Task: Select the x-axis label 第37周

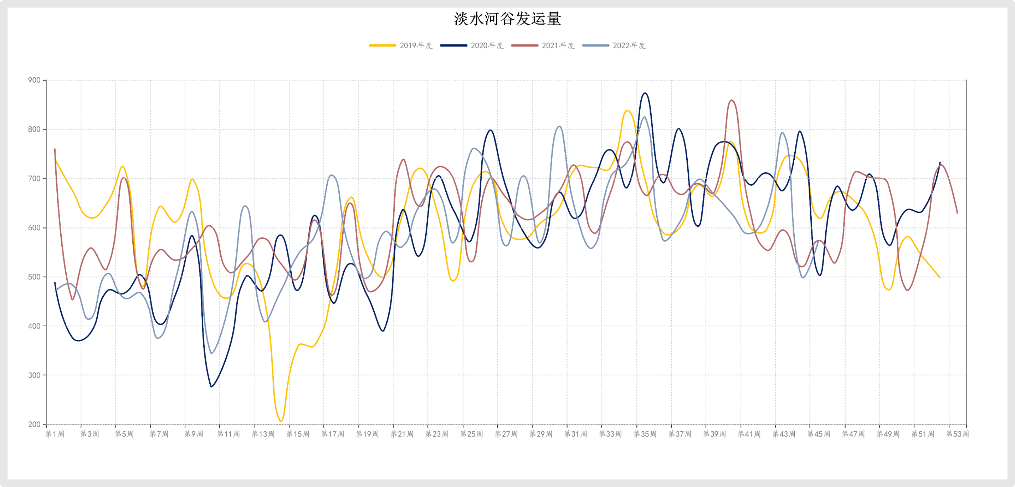Action: click(680, 433)
